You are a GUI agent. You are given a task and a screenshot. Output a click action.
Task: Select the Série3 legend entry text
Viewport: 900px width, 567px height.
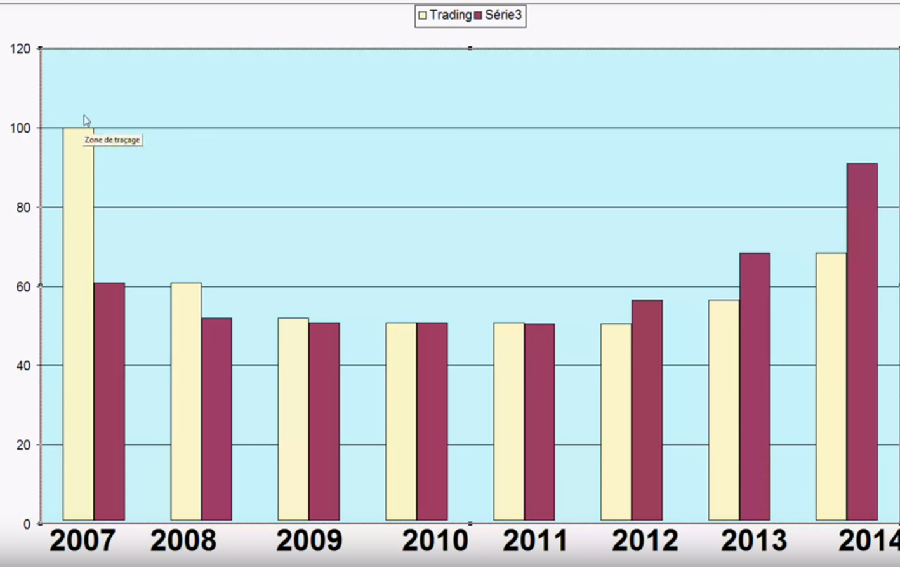(503, 15)
